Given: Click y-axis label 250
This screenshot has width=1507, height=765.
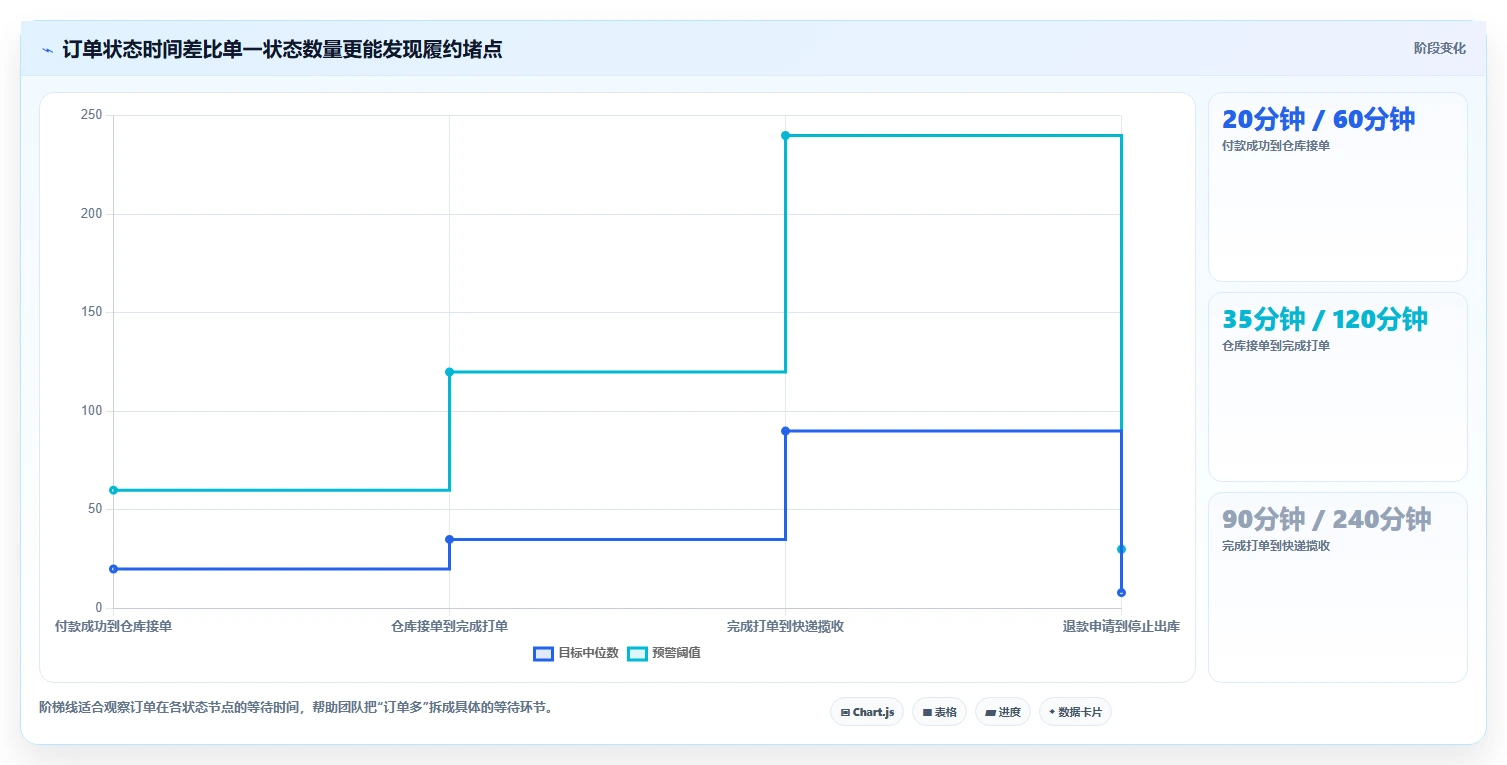Looking at the screenshot, I should [91, 115].
